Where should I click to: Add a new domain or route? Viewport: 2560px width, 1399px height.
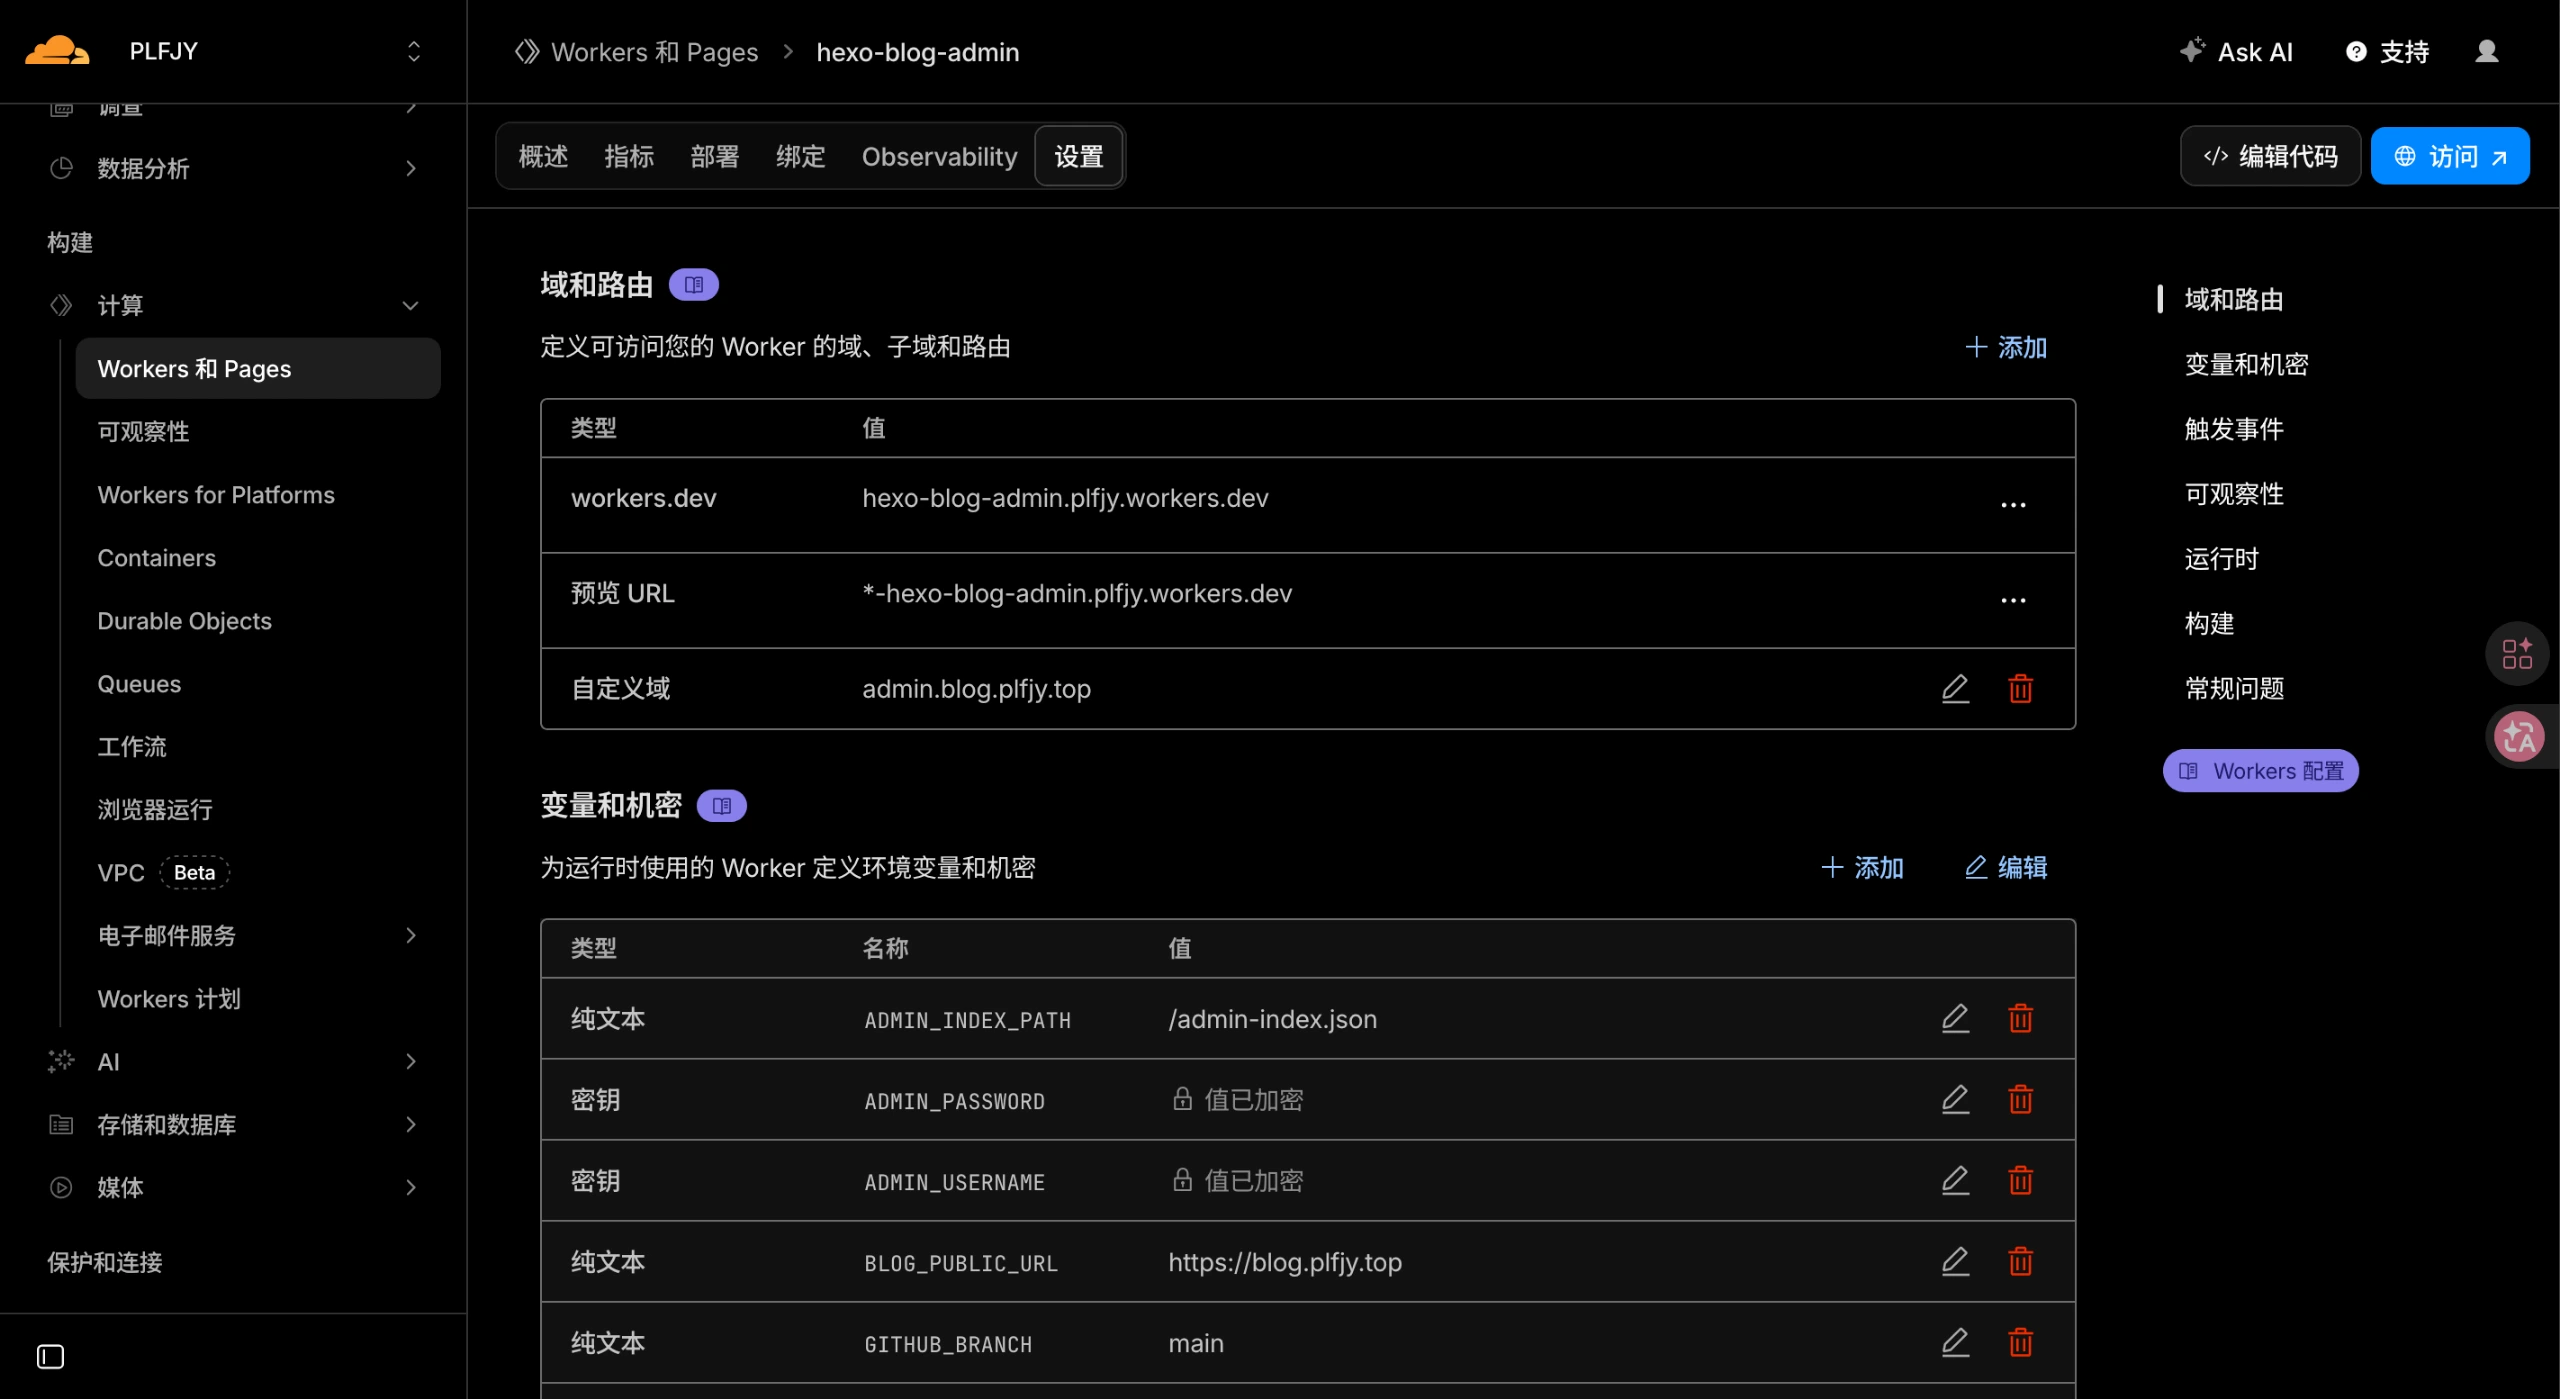pyautogui.click(x=2006, y=347)
